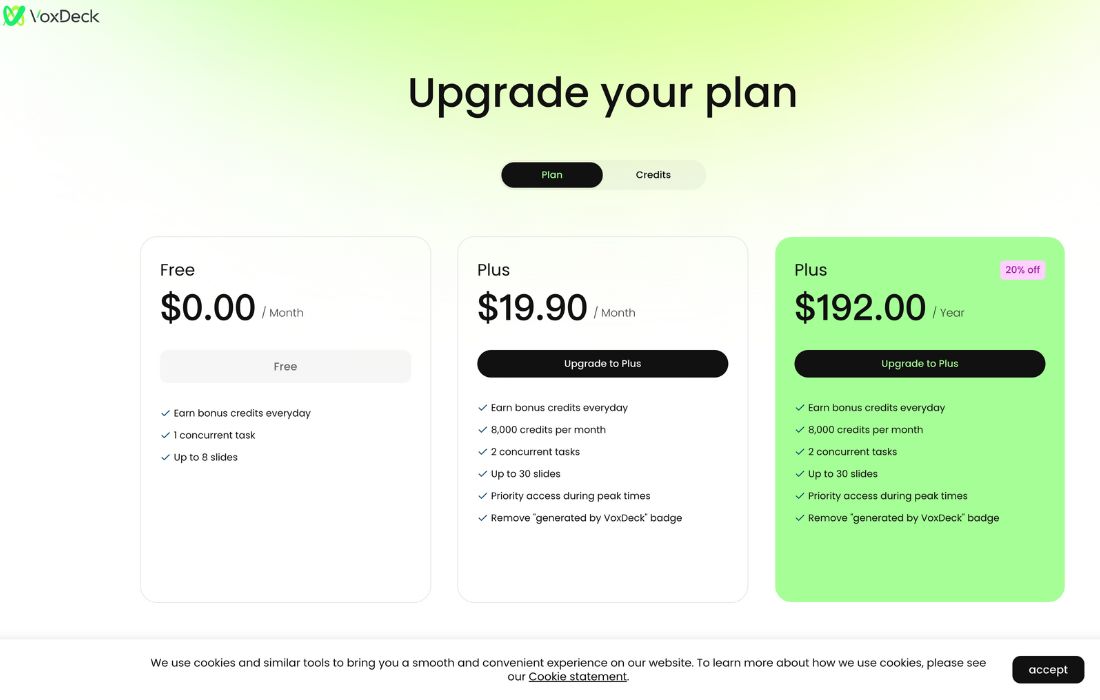Click Upgrade to Plus on yearly plan
This screenshot has width=1100, height=700.
click(x=919, y=364)
